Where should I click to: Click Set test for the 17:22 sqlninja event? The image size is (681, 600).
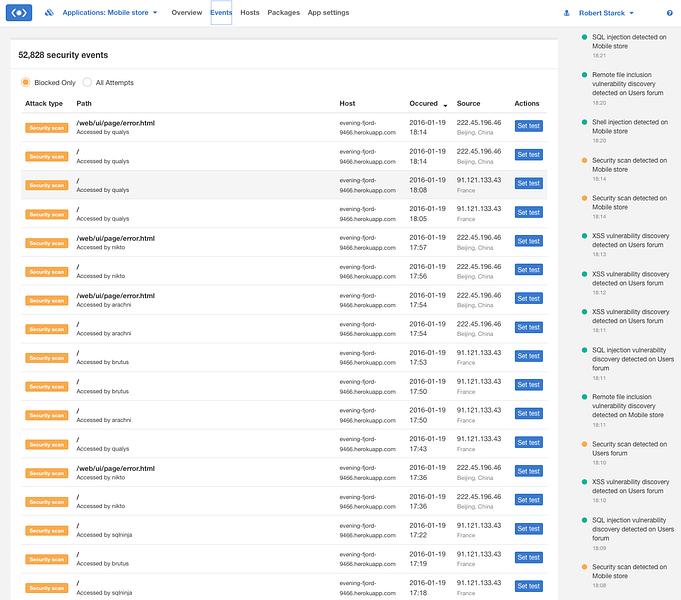pyautogui.click(x=529, y=529)
